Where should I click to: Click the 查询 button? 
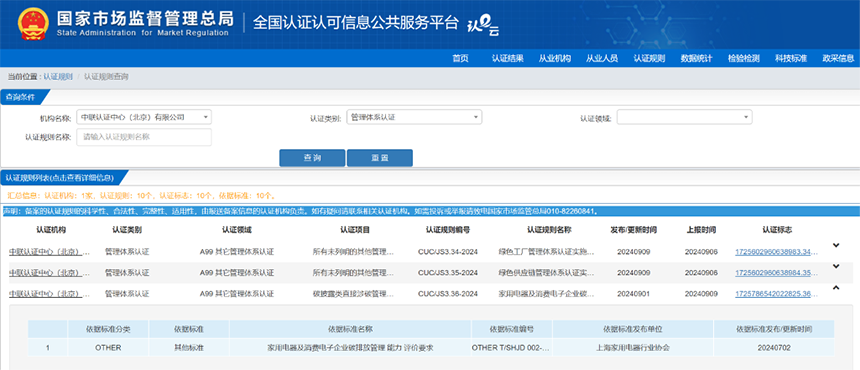point(312,158)
